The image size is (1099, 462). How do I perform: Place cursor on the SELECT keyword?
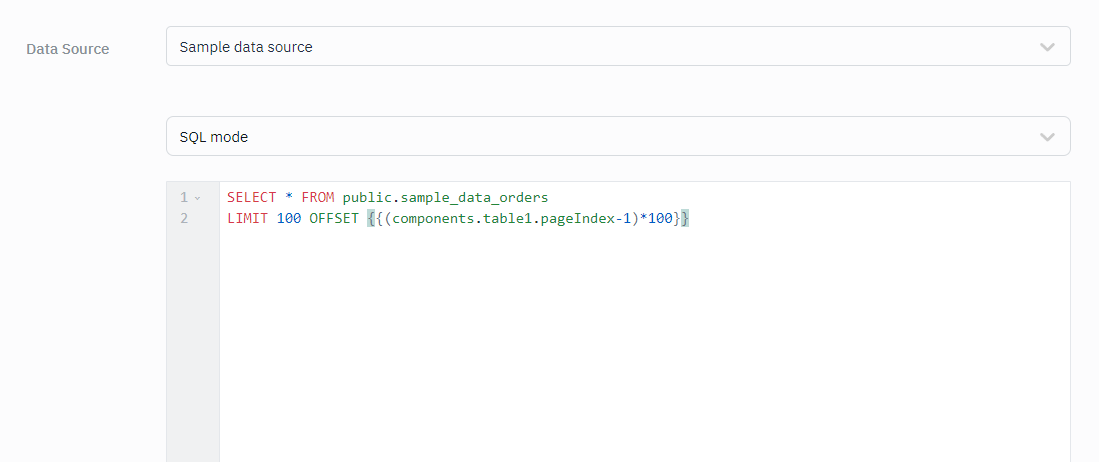[251, 198]
